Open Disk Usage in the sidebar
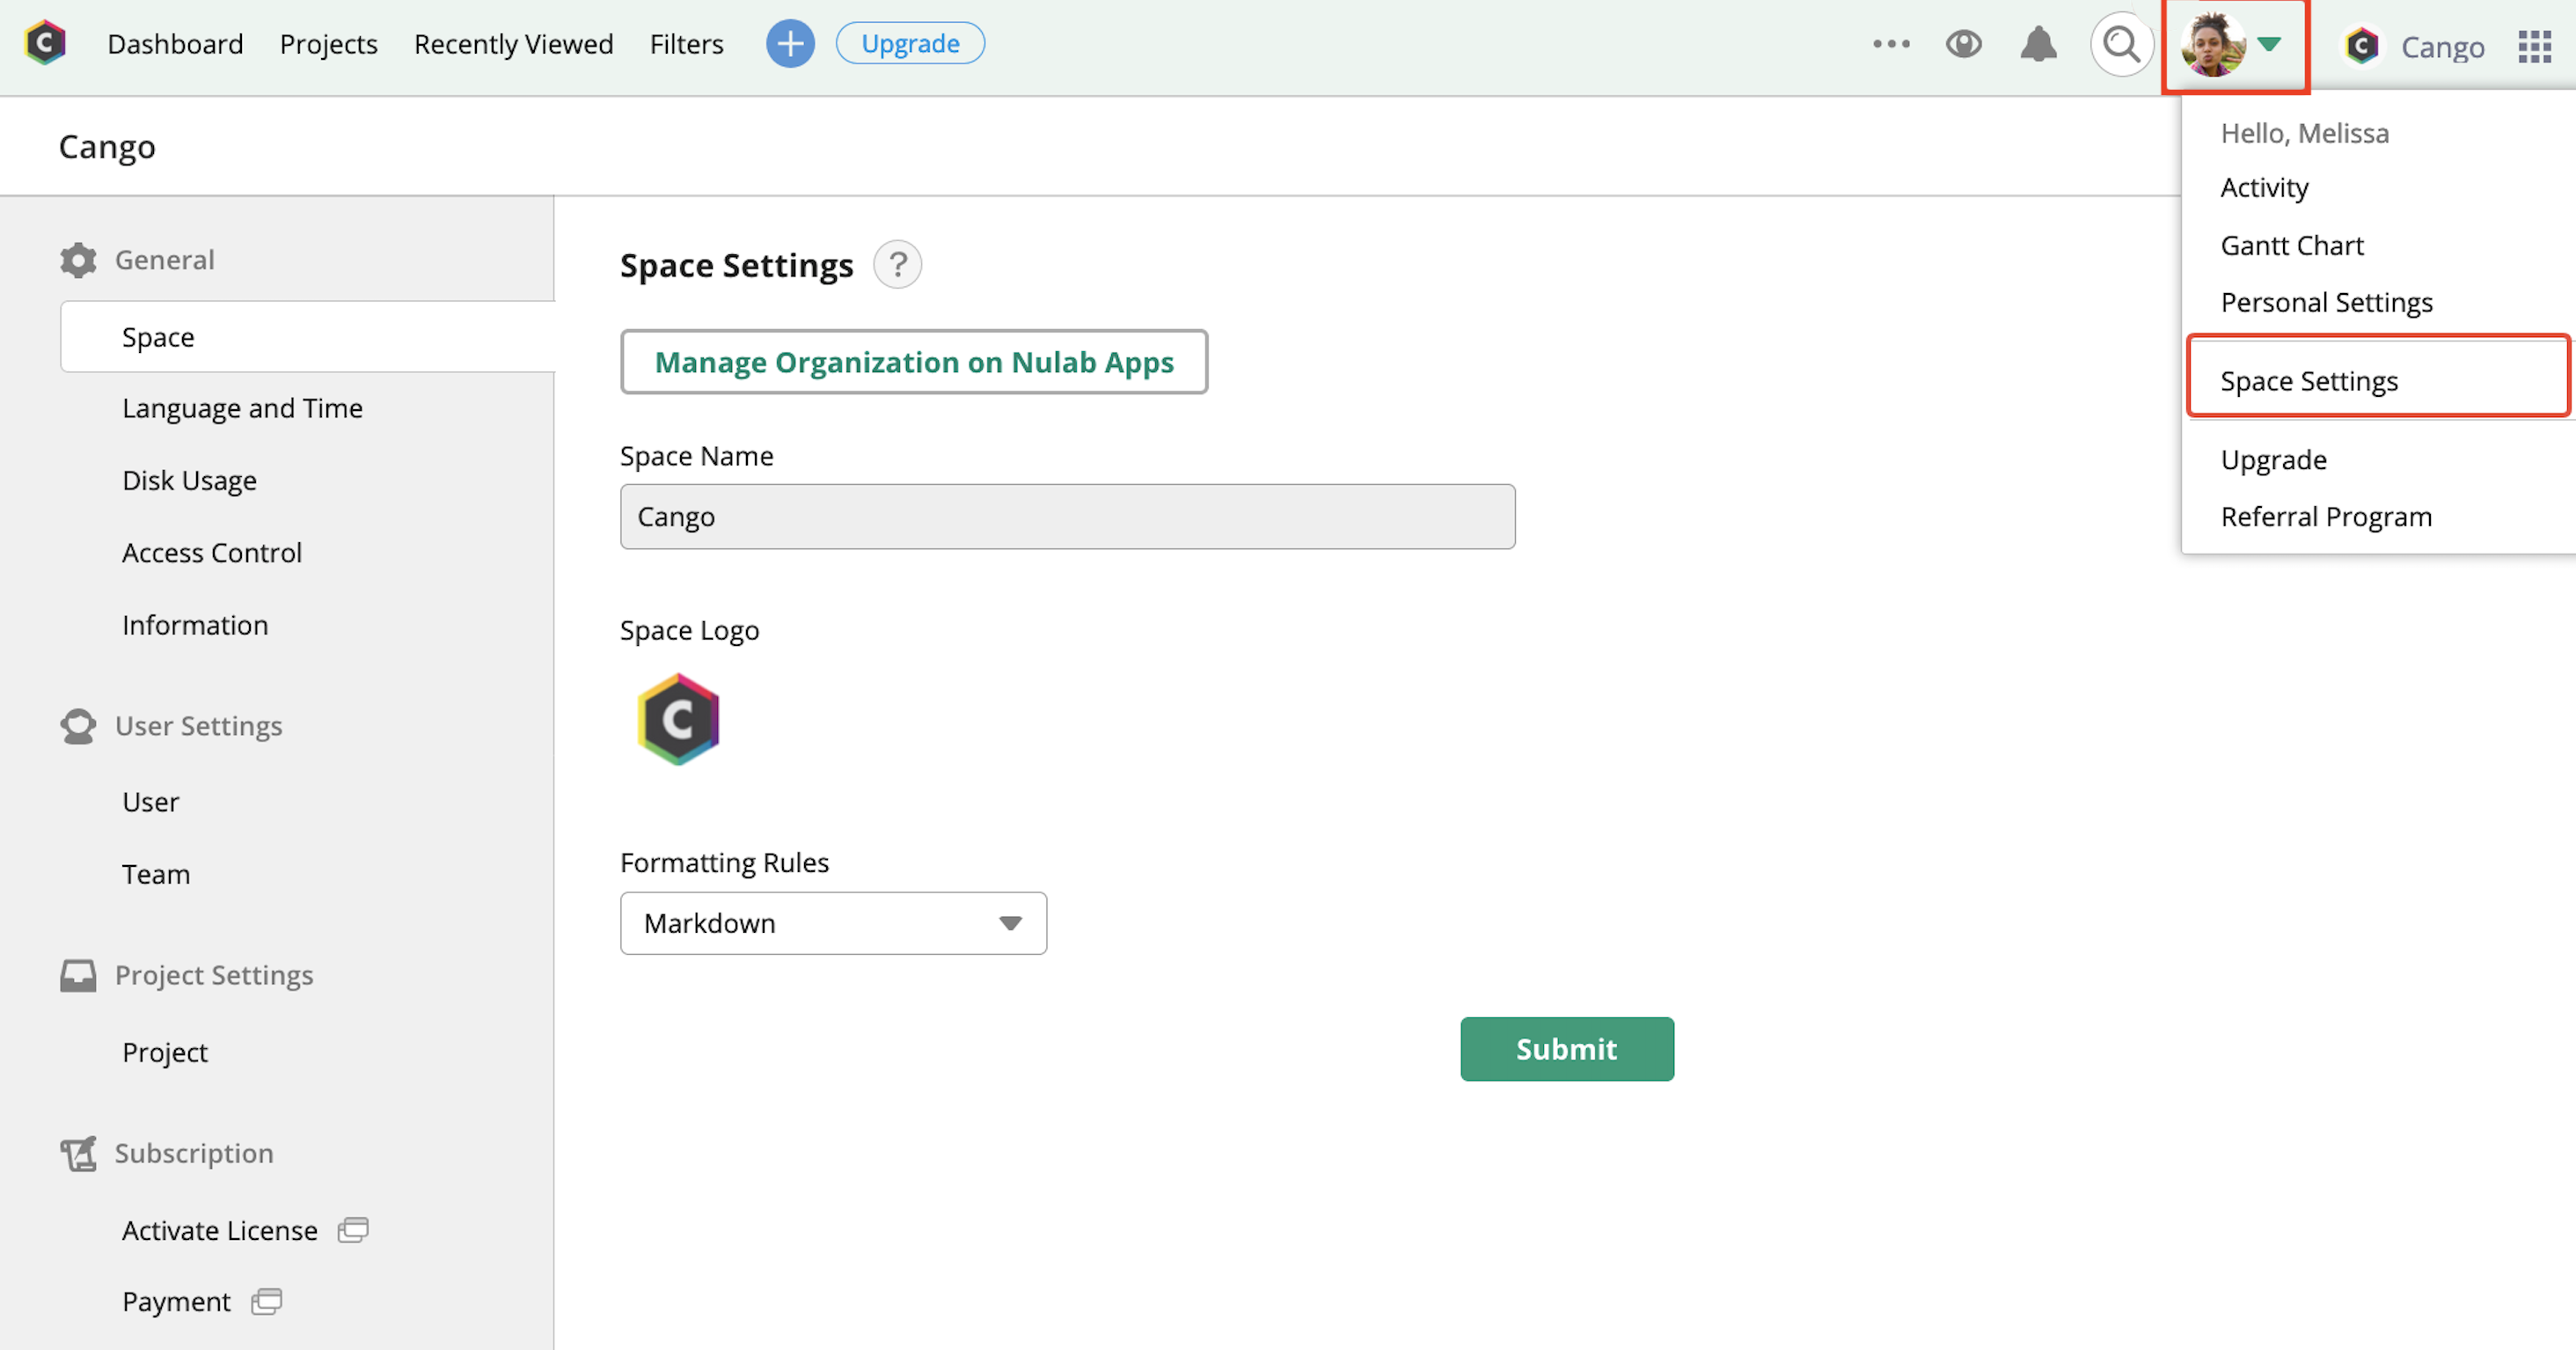The width and height of the screenshot is (2576, 1350). pos(189,481)
